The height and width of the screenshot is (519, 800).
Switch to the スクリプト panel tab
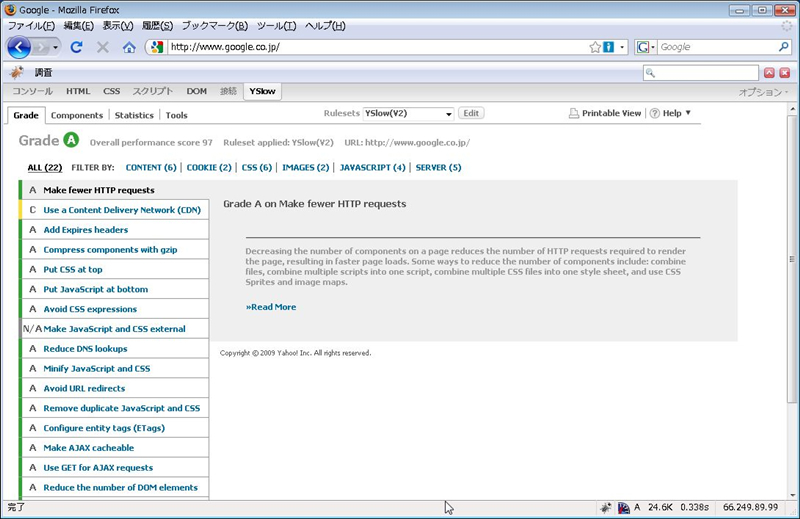point(153,91)
